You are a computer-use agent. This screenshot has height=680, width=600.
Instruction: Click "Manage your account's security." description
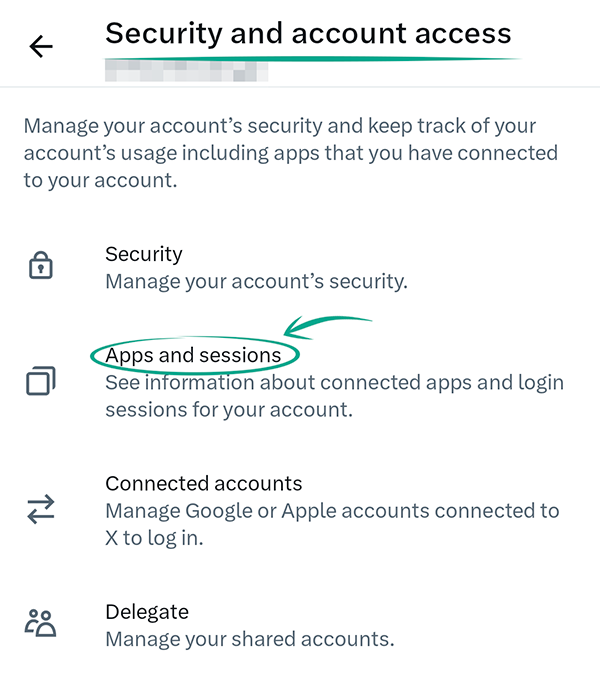pyautogui.click(x=256, y=281)
